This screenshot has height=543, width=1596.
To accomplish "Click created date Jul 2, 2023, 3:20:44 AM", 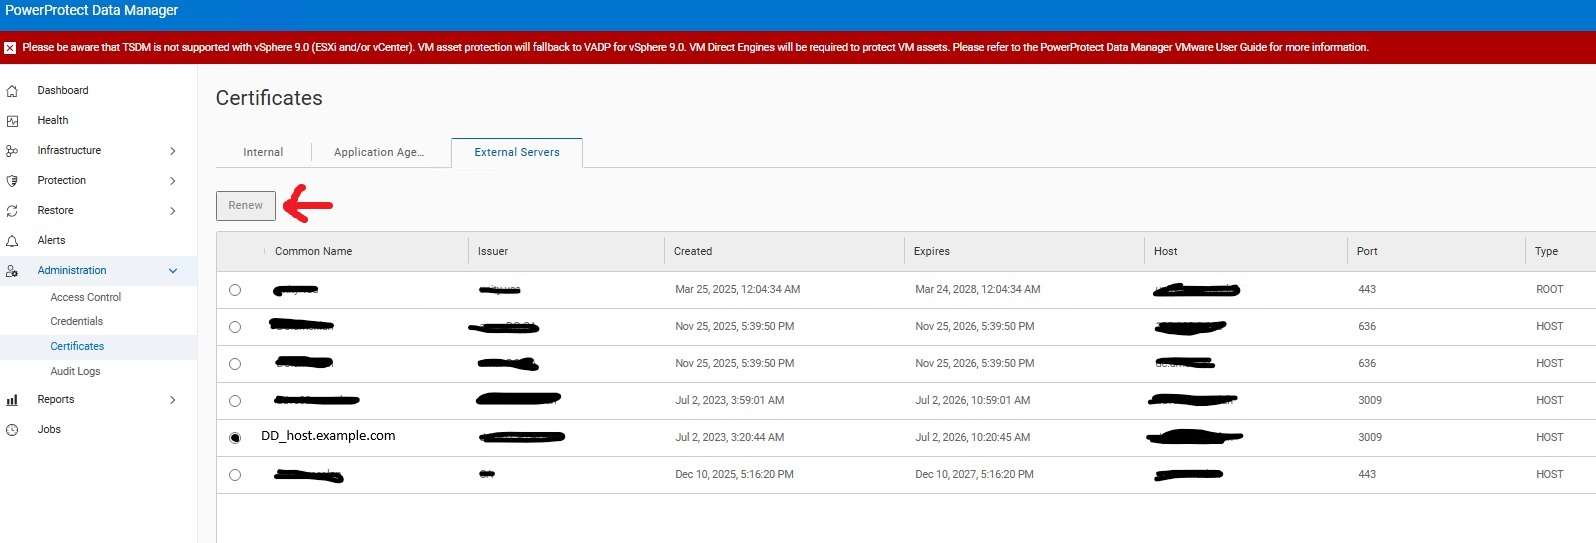I will tap(730, 437).
